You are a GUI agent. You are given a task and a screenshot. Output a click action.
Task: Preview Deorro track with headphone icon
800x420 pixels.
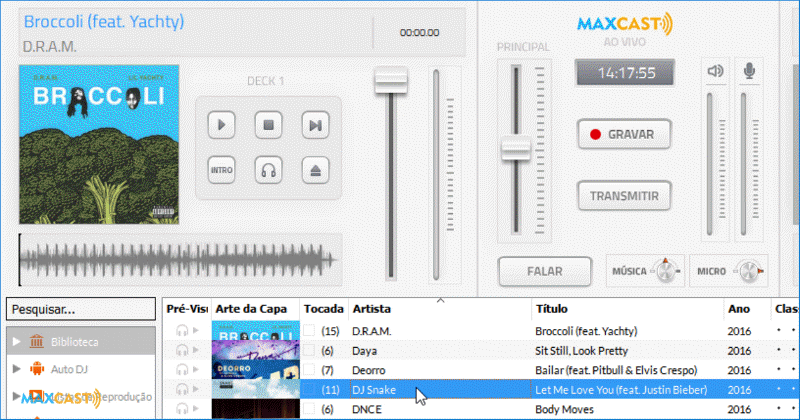click(182, 369)
